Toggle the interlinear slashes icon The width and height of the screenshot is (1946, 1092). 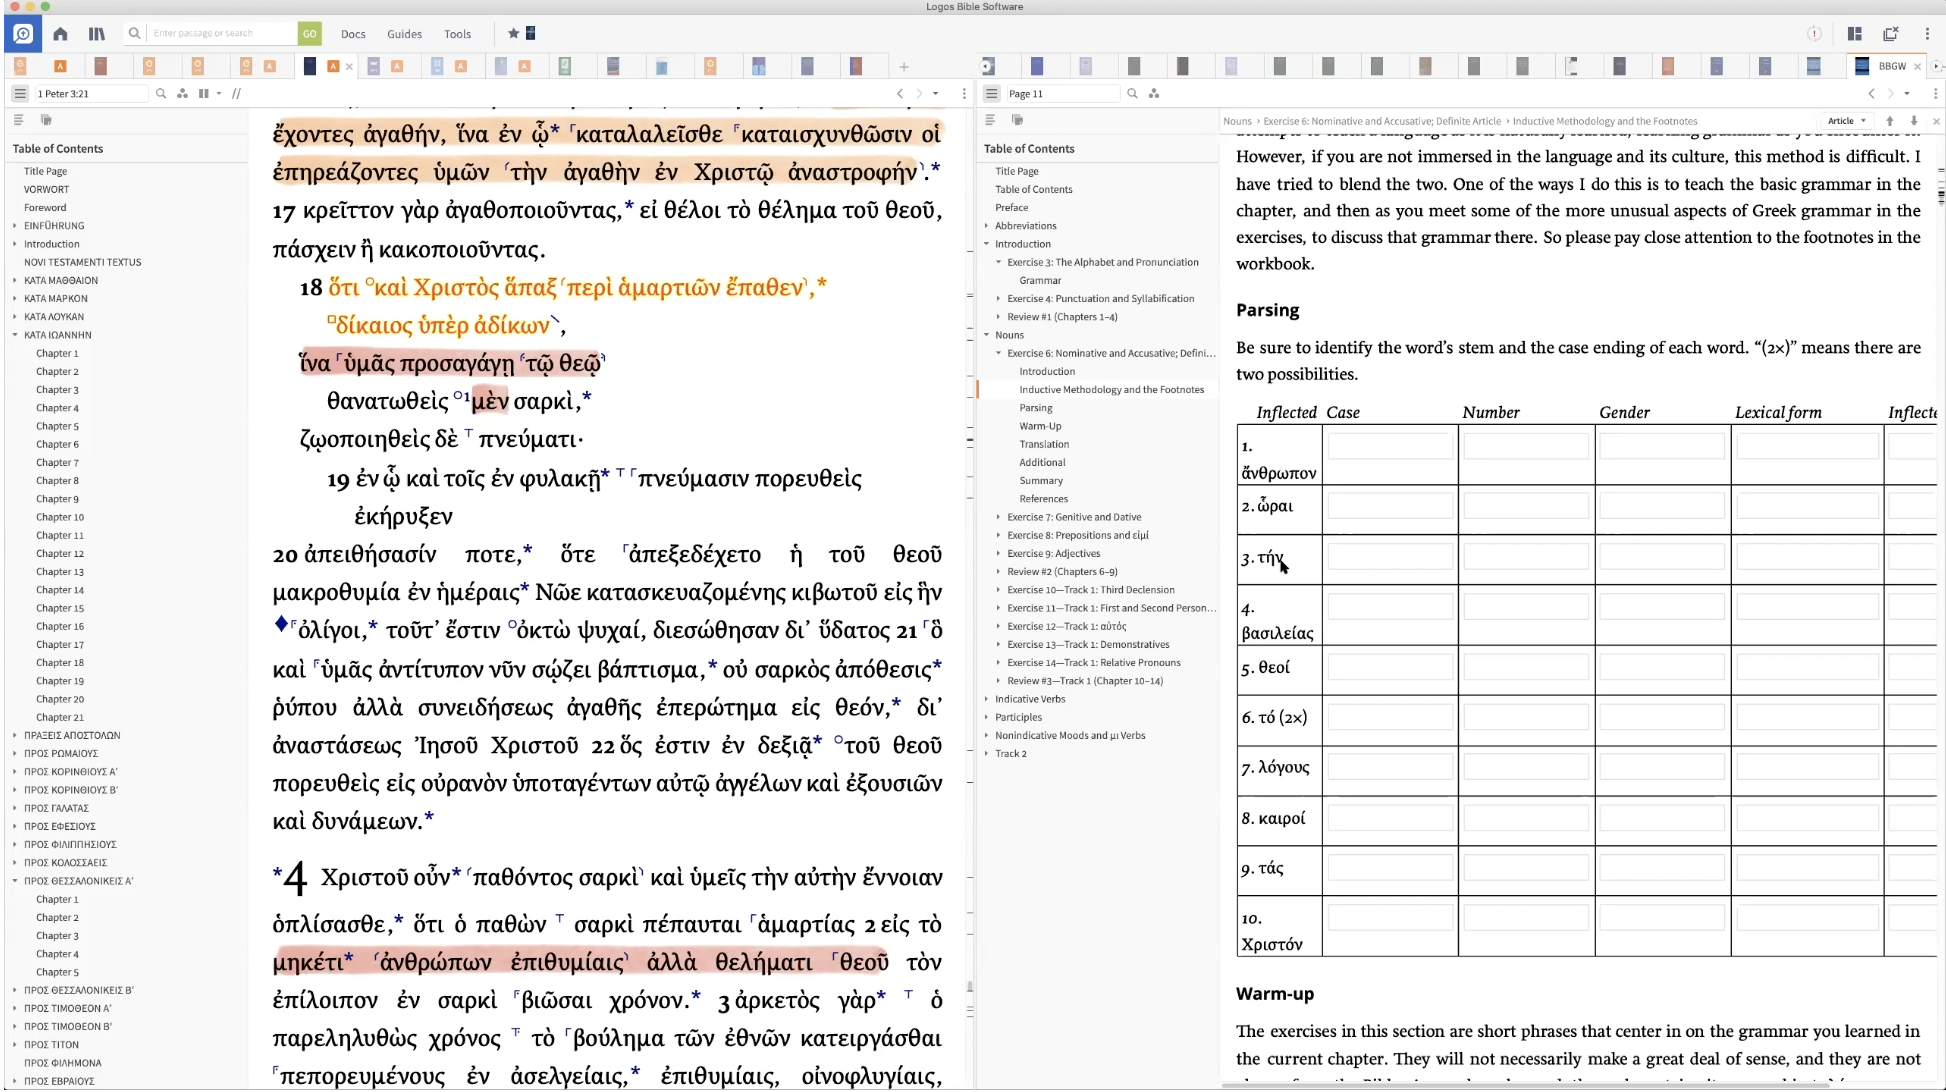(236, 93)
